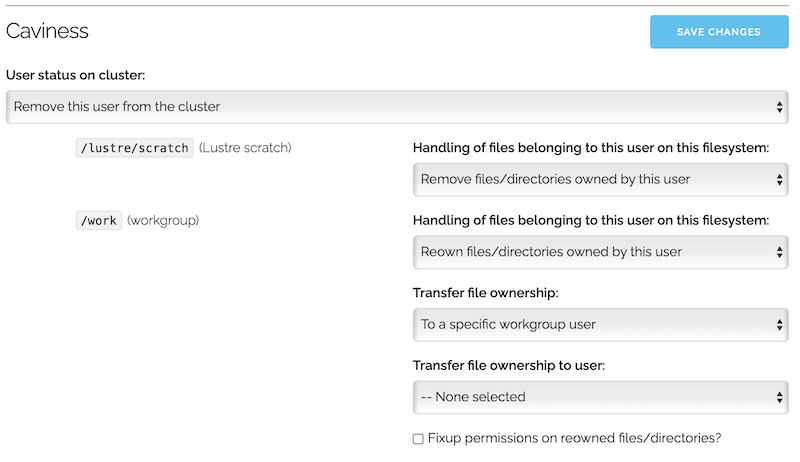Click the handling label above 'Remove files/directories' dropdown
The width and height of the screenshot is (800, 462).
pos(590,148)
